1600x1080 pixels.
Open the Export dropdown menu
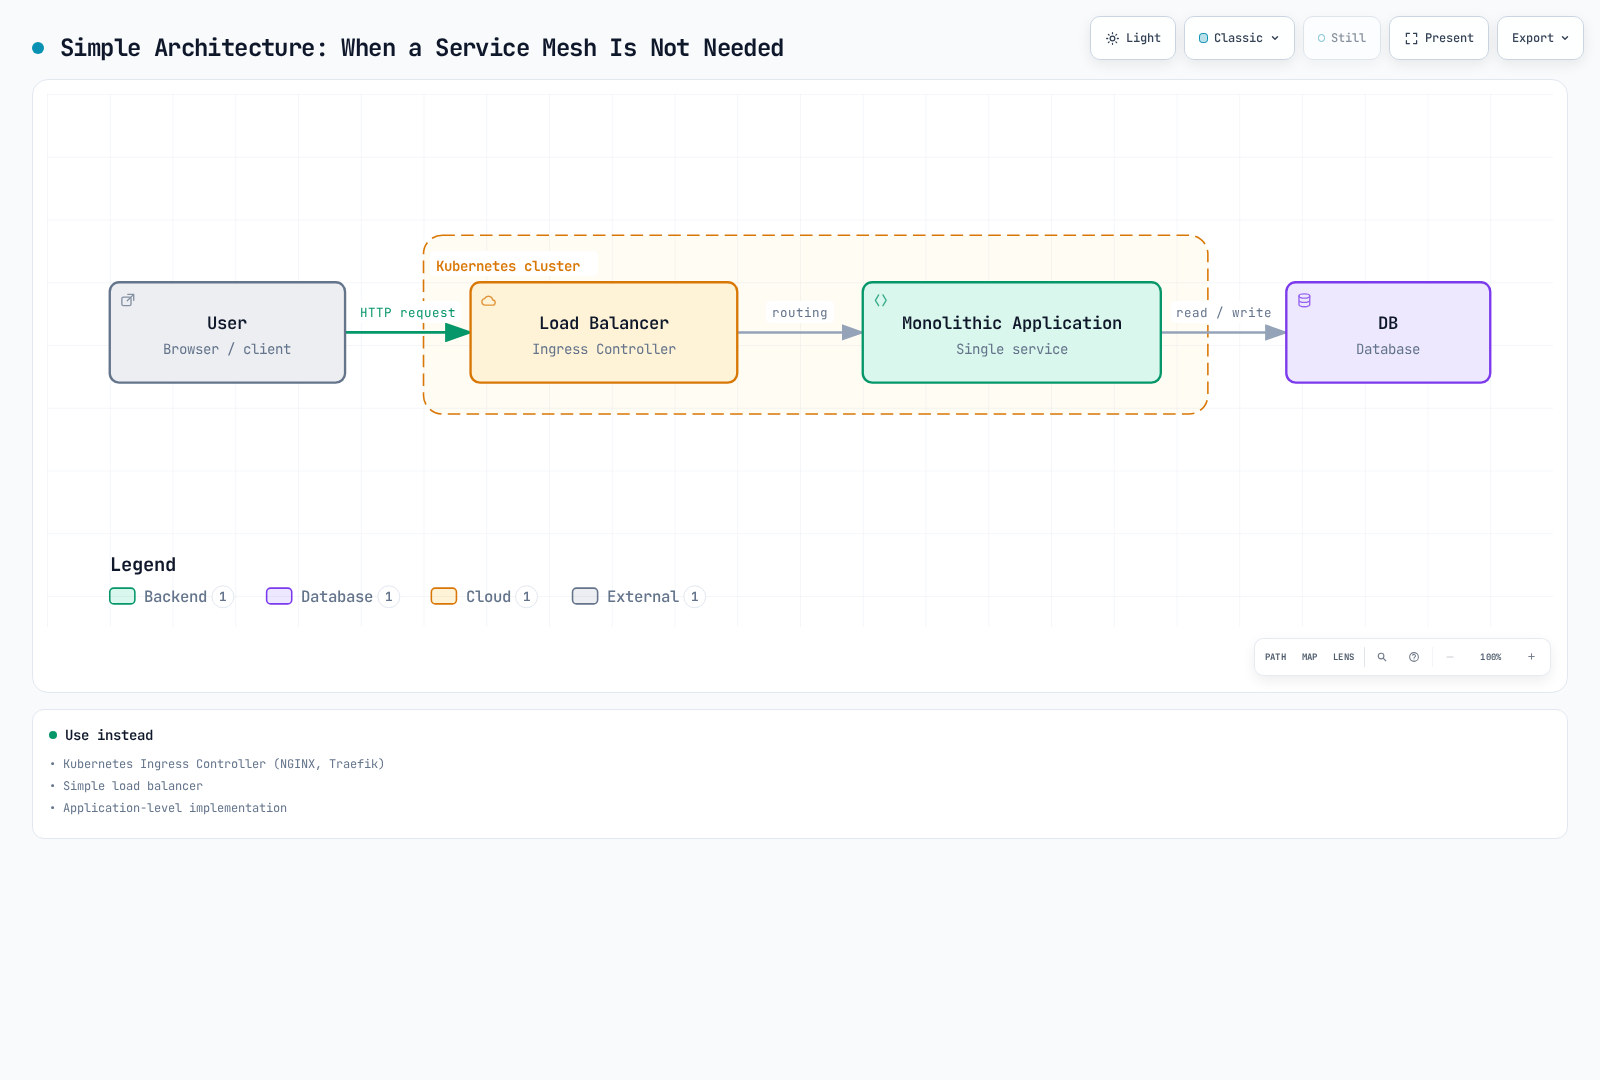[1540, 38]
